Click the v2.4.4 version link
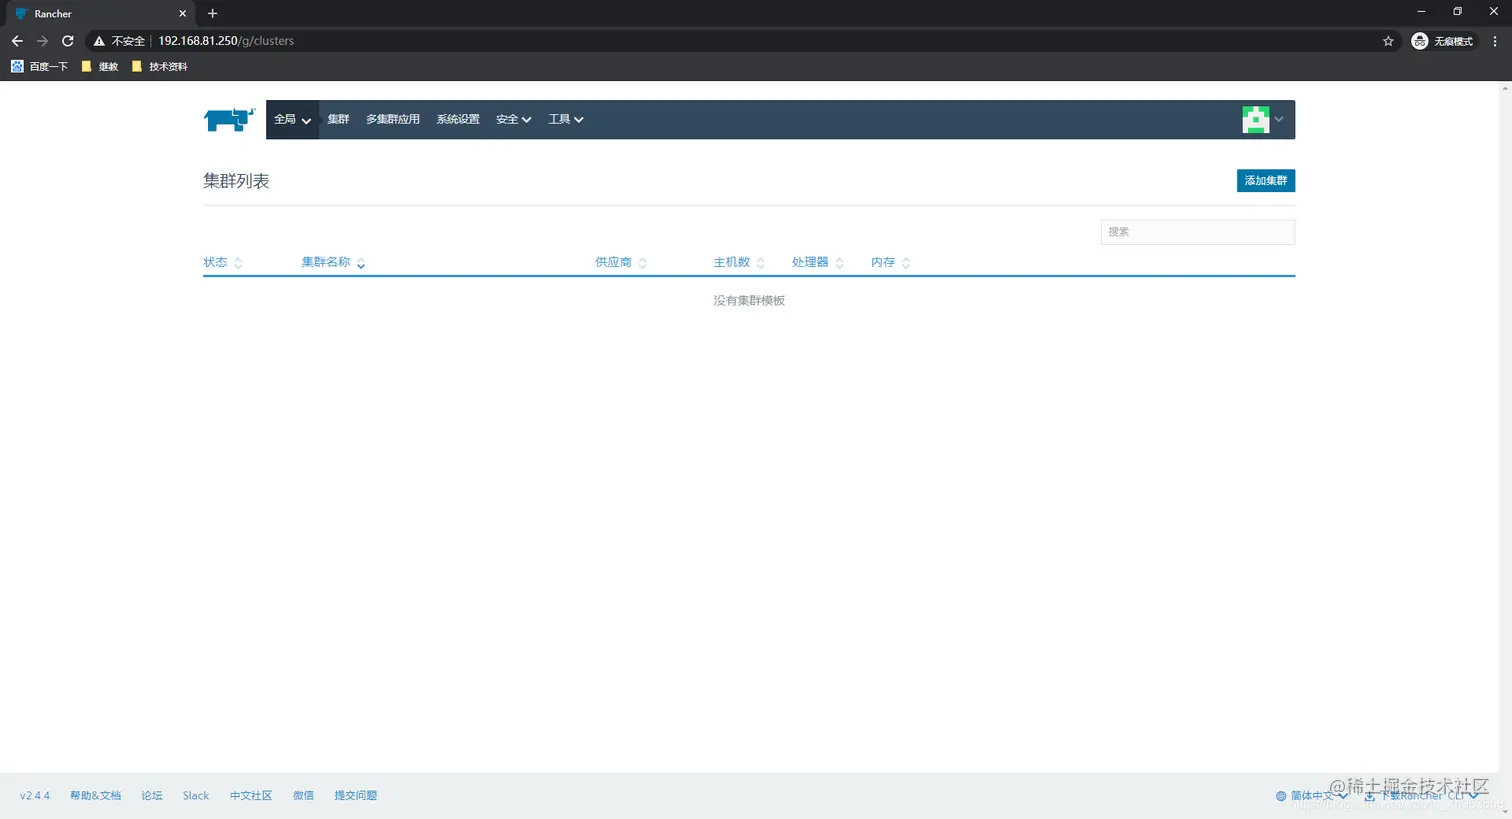This screenshot has width=1512, height=819. point(35,796)
